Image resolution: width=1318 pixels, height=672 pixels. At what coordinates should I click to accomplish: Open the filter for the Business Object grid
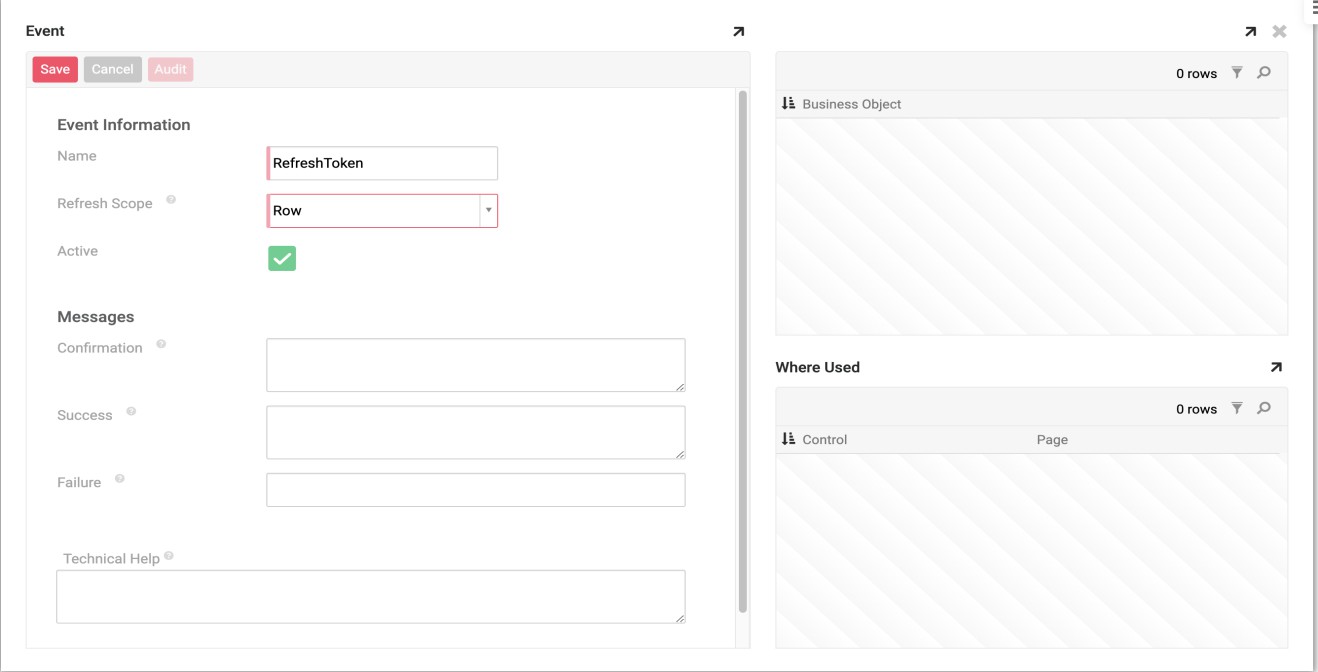(x=1237, y=72)
